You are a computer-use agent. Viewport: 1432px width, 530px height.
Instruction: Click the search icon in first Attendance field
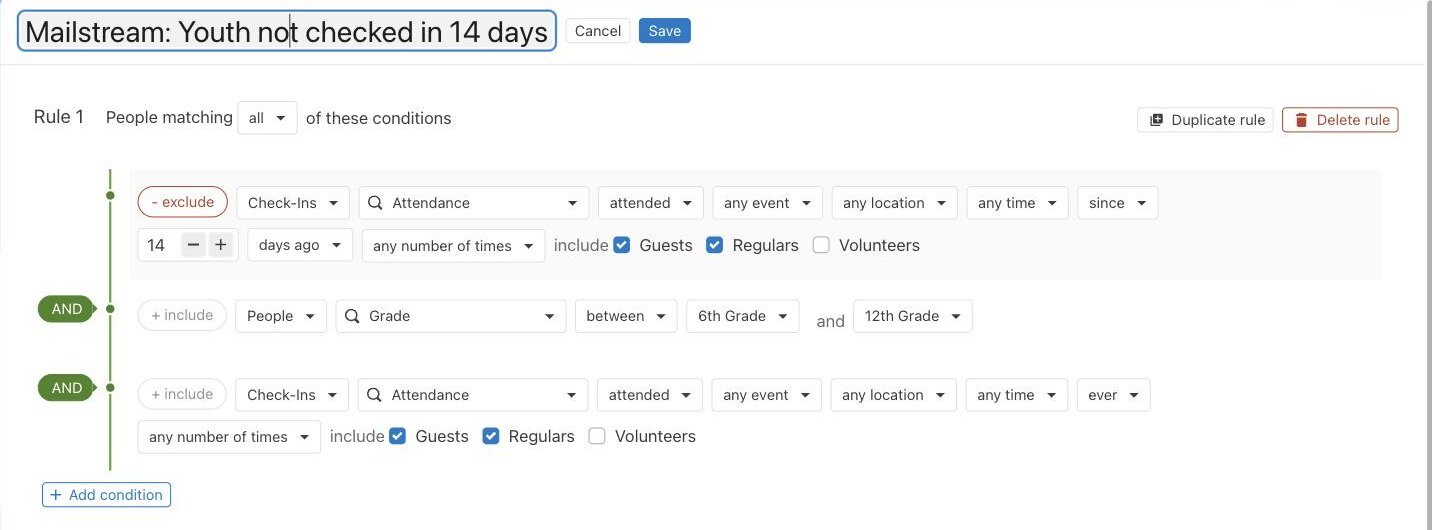(375, 203)
